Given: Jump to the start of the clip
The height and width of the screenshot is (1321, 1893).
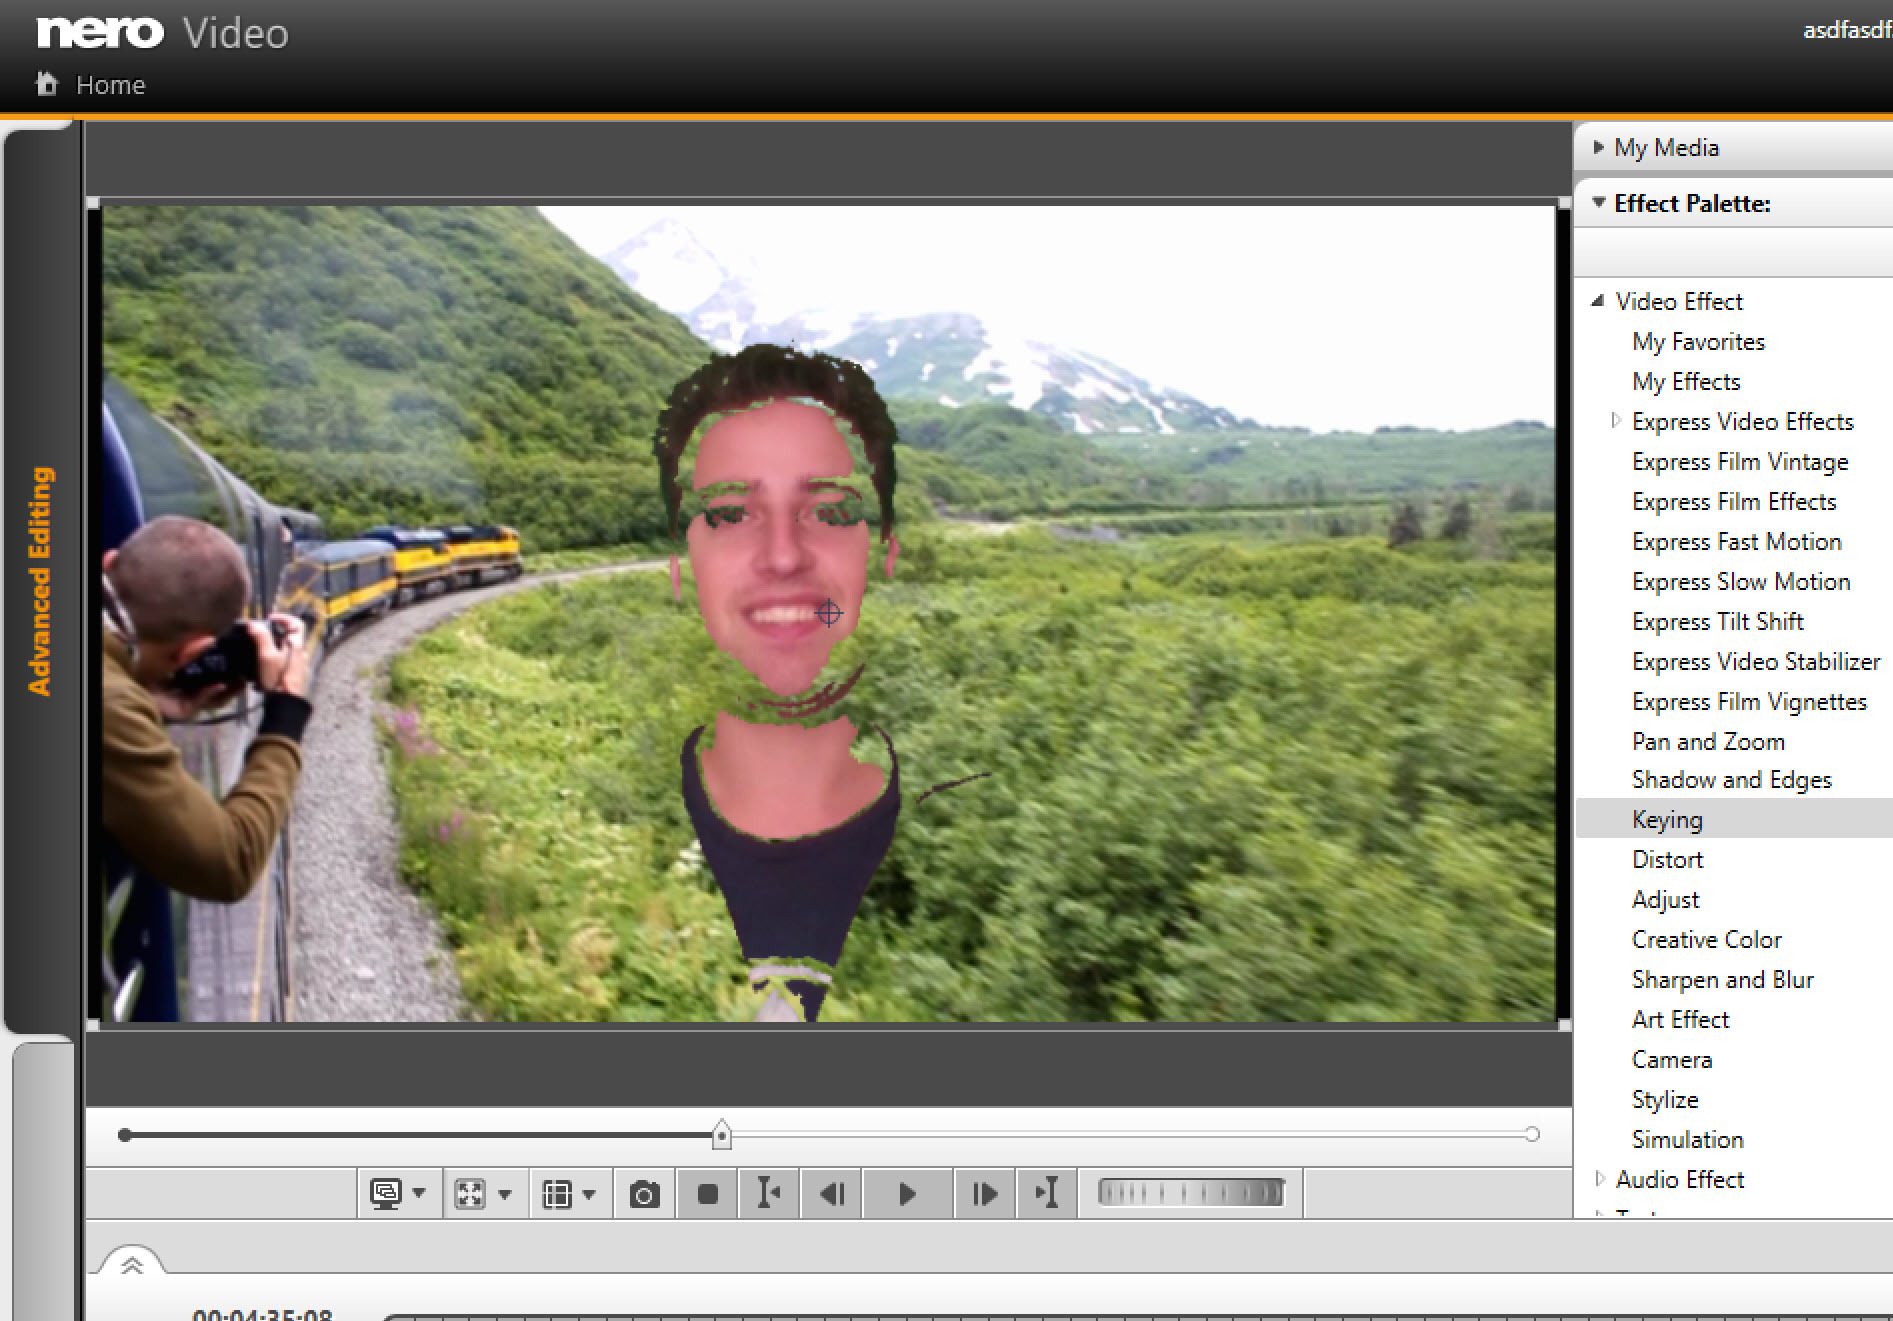Looking at the screenshot, I should point(768,1194).
